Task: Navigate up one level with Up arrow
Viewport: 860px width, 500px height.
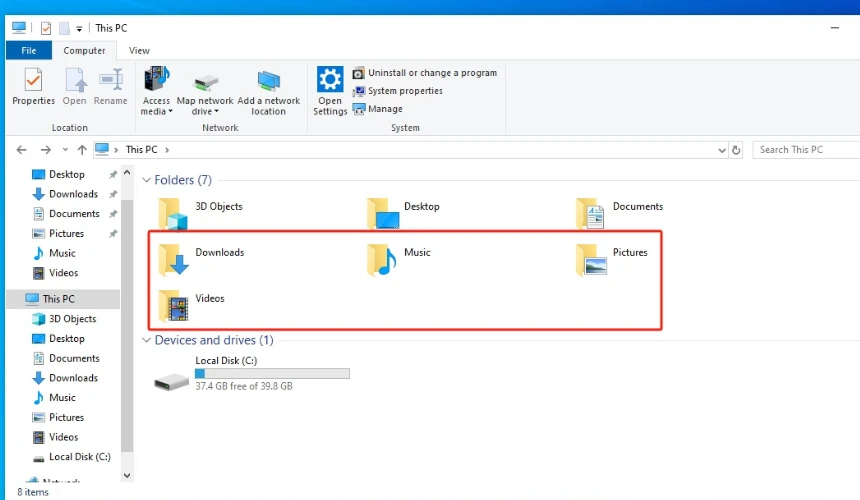Action: click(82, 150)
